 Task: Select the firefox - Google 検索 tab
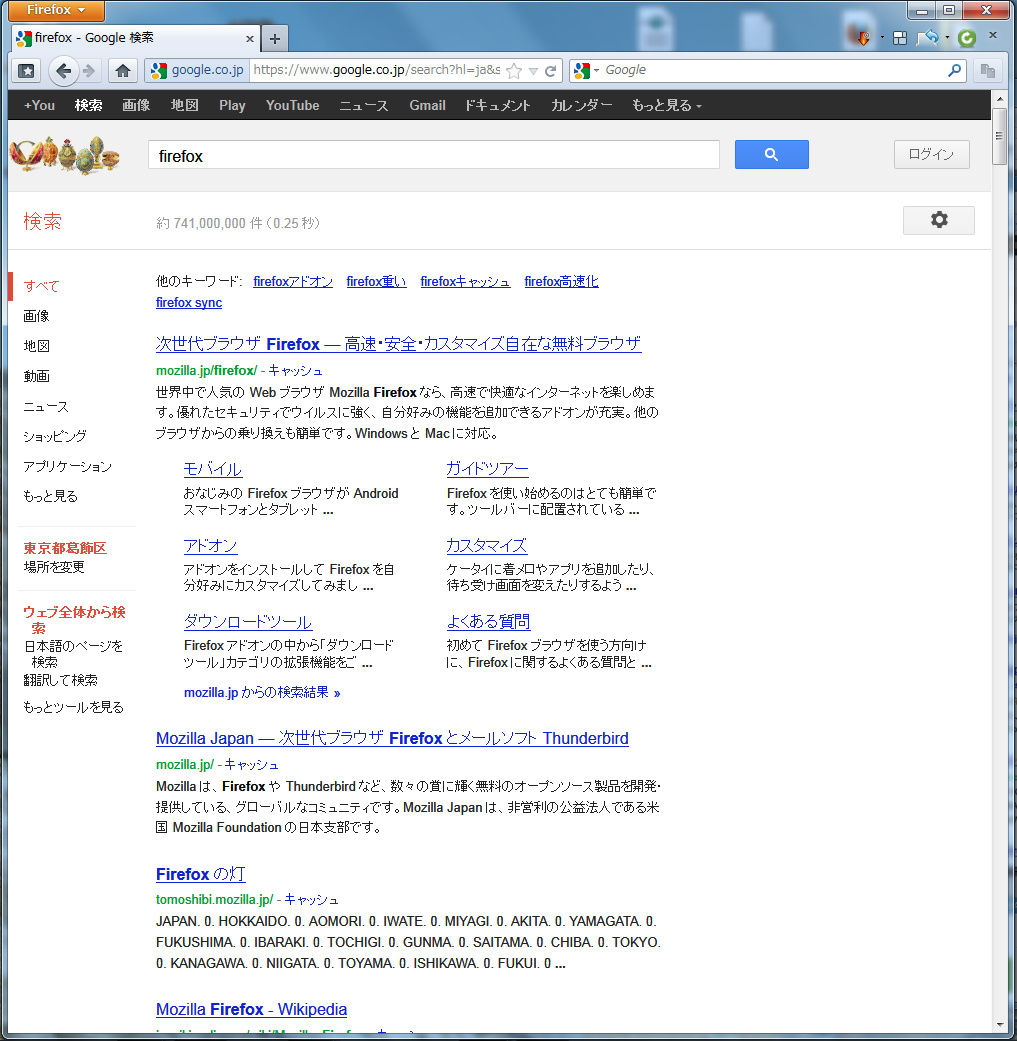tap(135, 39)
